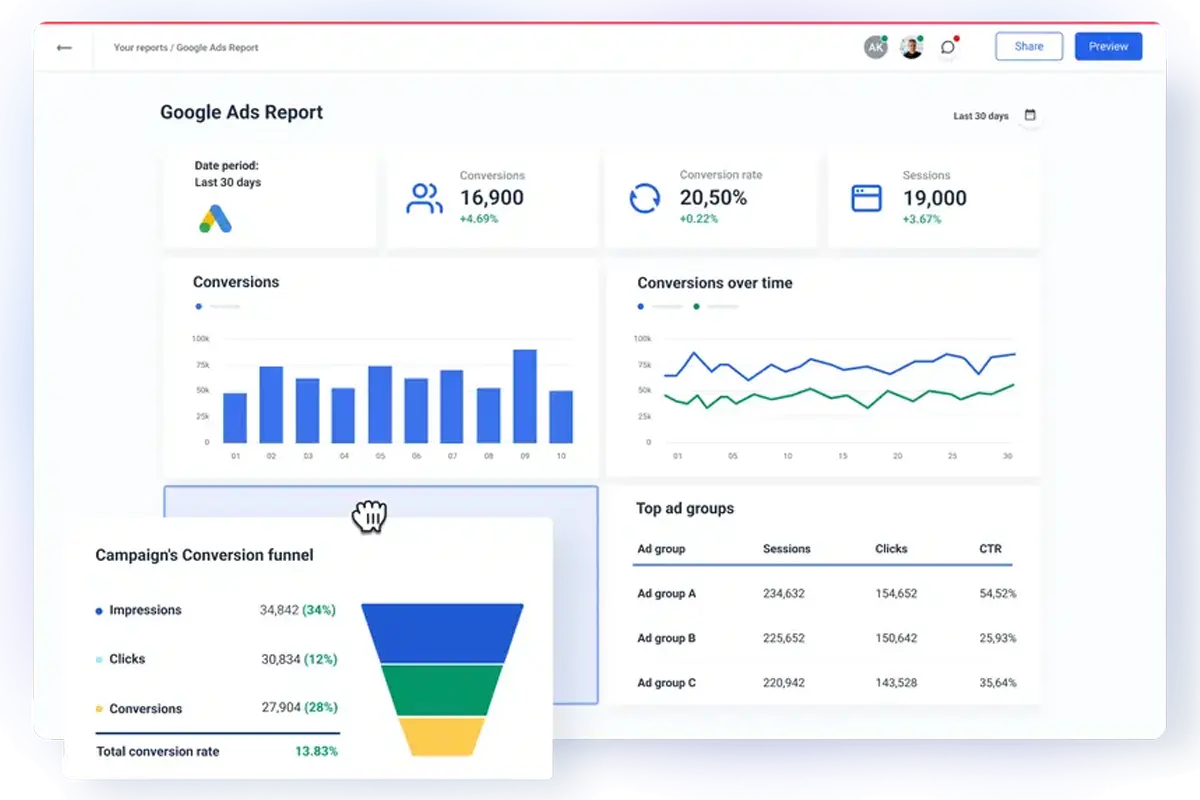The width and height of the screenshot is (1200, 800).
Task: Open the calendar icon next to Last 30 days
Action: coord(1030,115)
